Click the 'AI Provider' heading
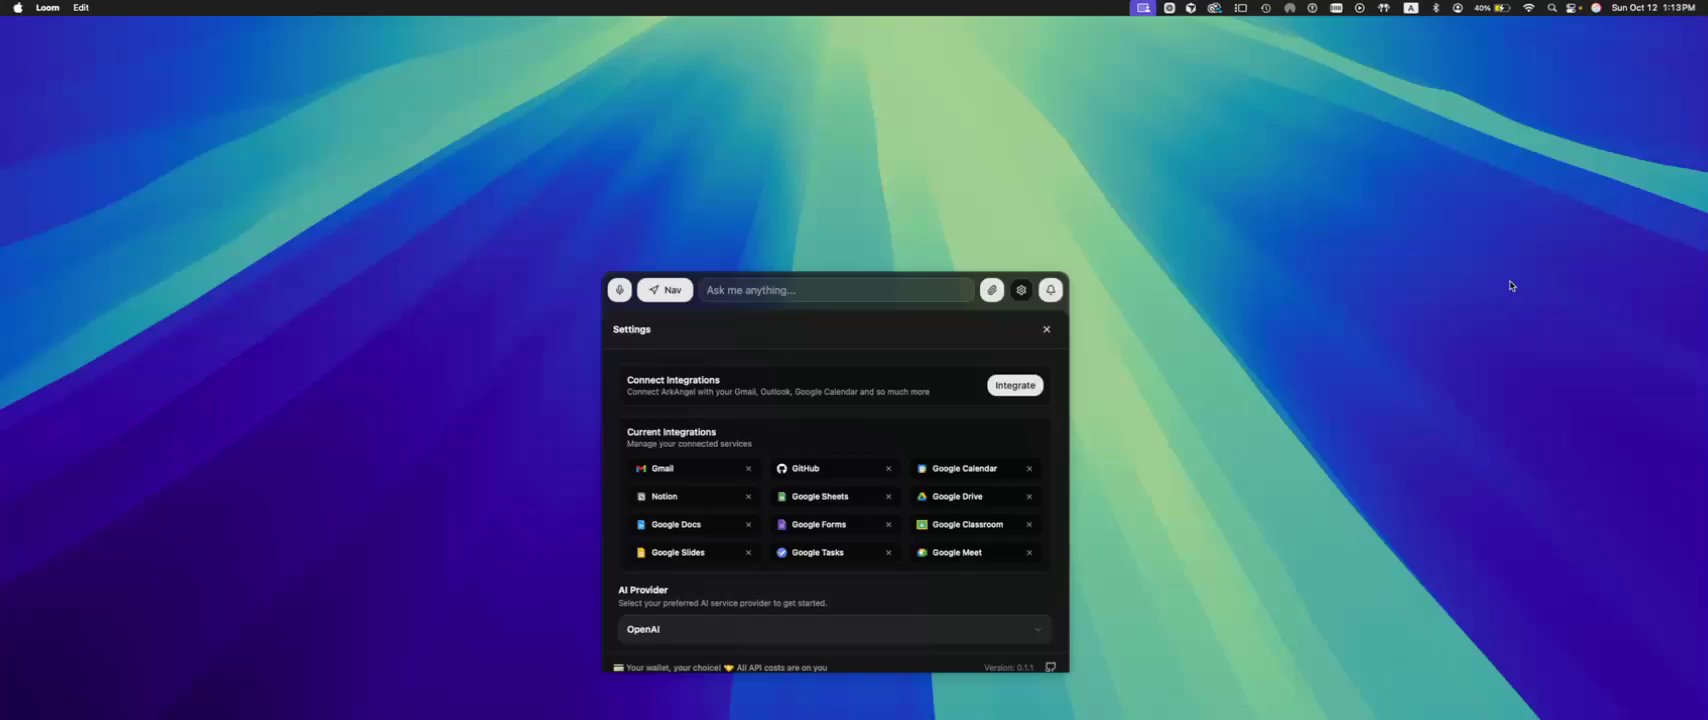Viewport: 1708px width, 720px height. point(643,590)
